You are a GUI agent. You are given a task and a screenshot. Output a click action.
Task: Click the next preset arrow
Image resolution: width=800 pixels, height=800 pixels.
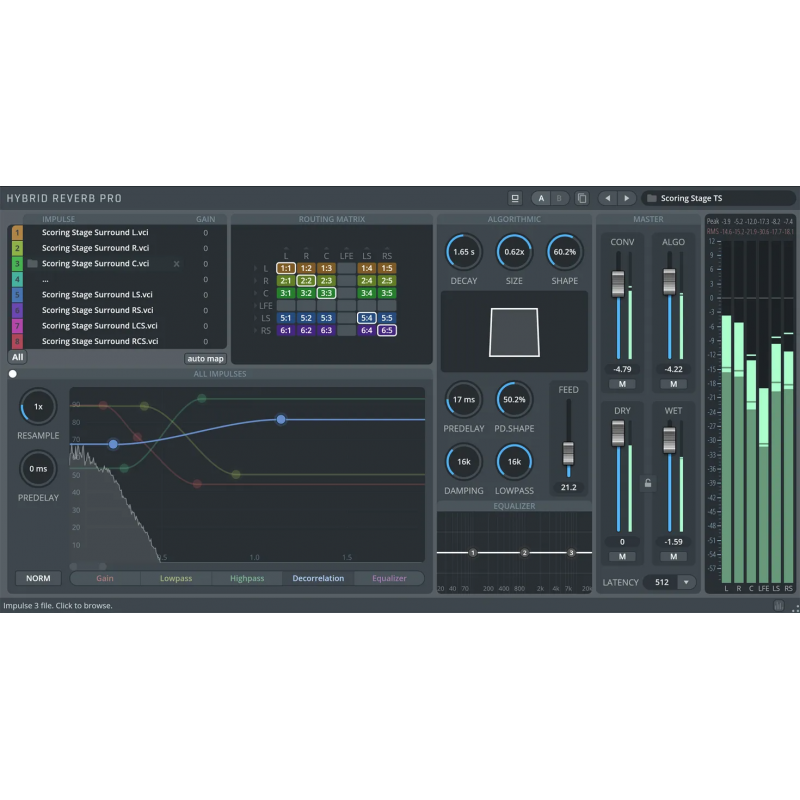[x=626, y=198]
